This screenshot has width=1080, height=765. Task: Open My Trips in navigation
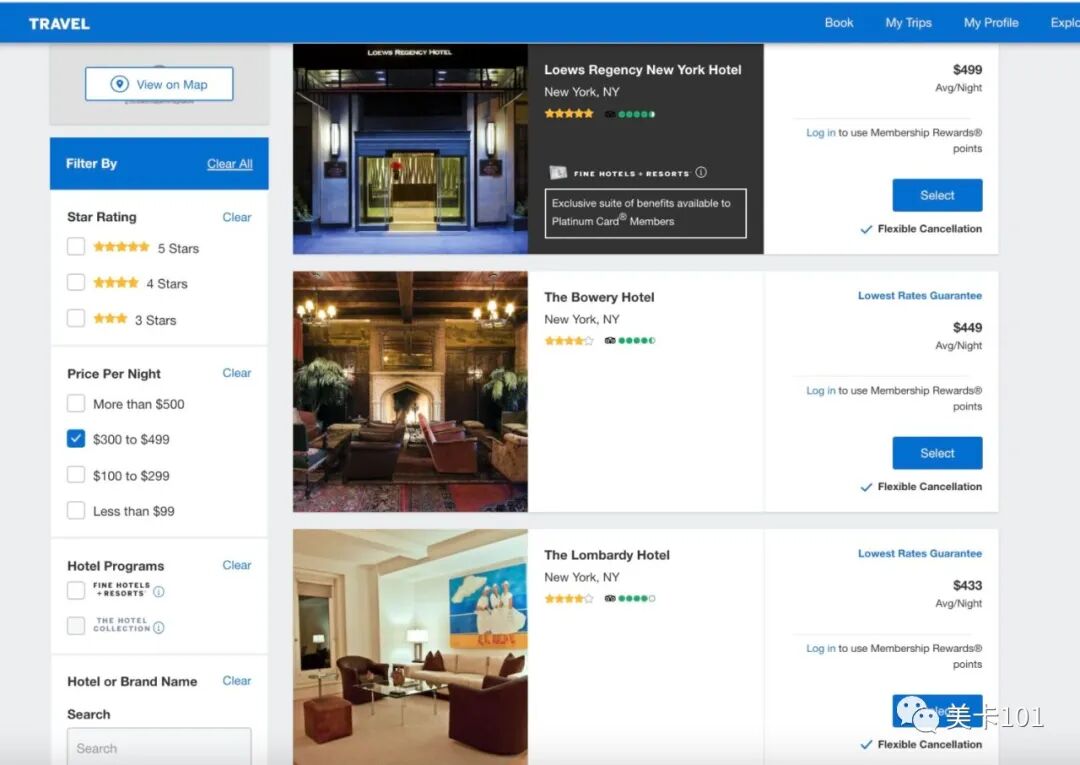(x=908, y=23)
